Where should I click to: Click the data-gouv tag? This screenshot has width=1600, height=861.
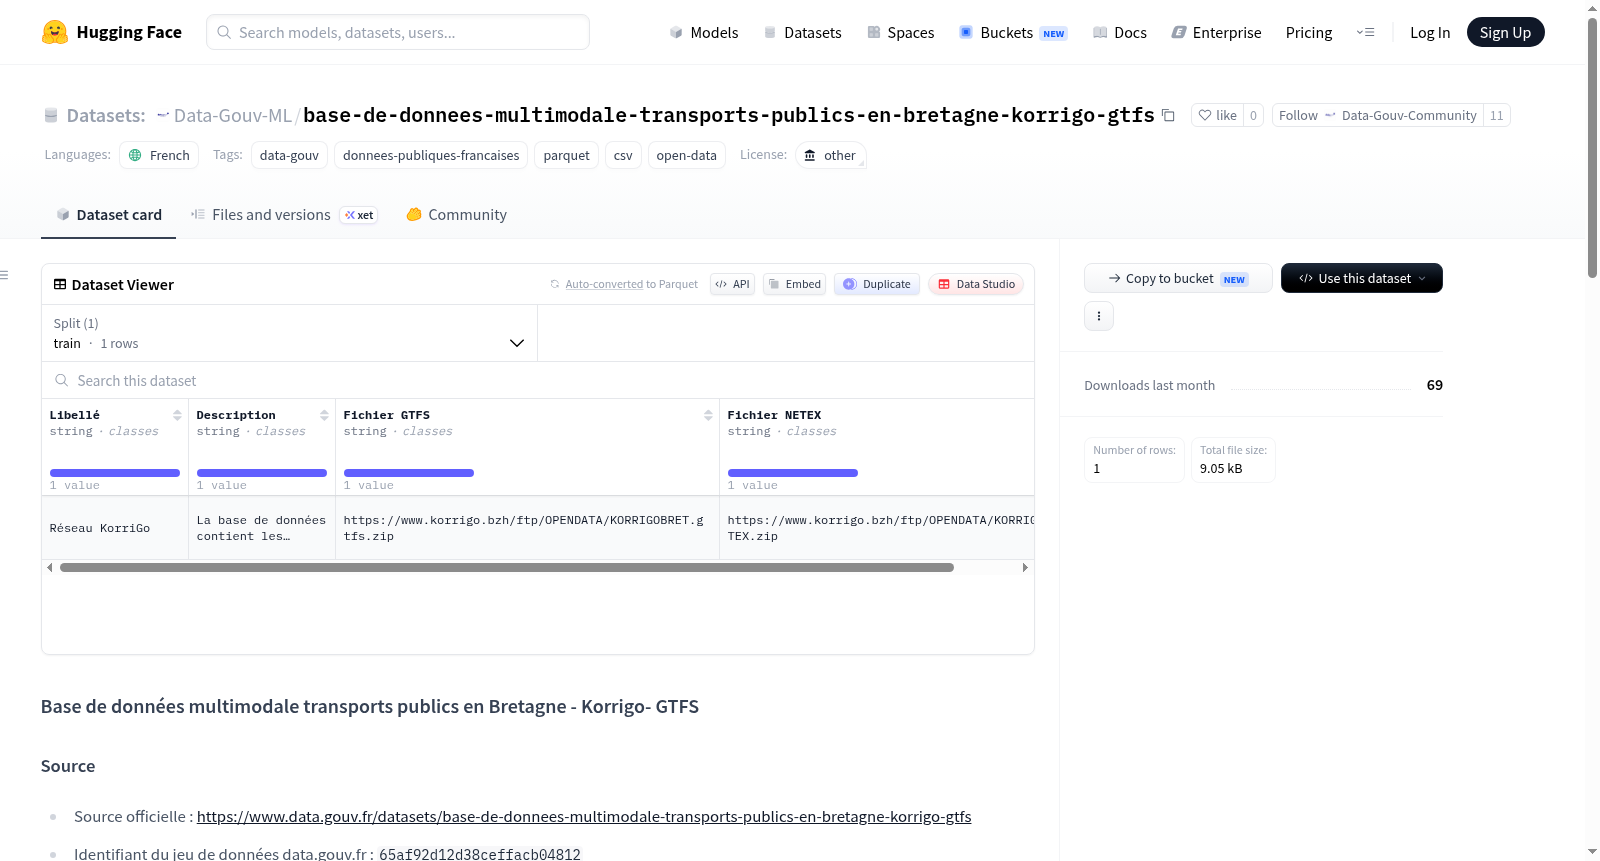[x=289, y=155]
